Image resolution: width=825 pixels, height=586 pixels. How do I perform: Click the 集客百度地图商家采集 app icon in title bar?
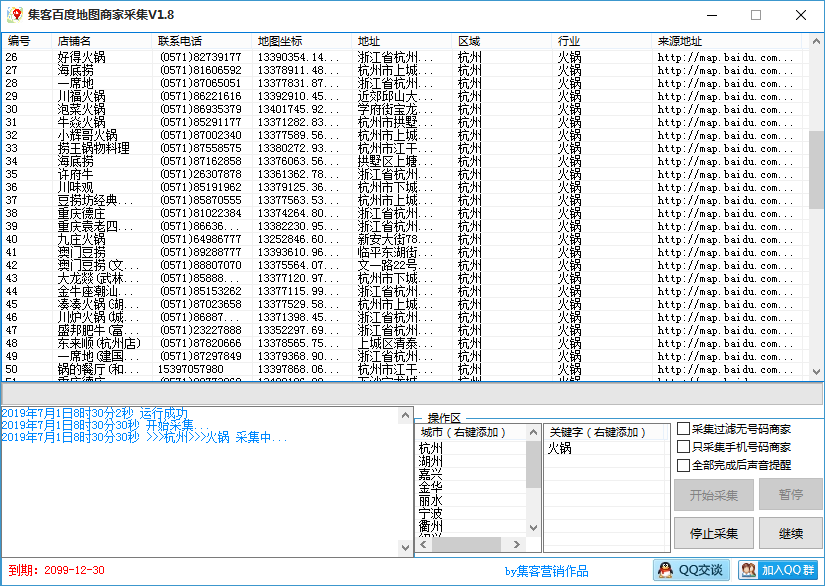click(x=14, y=15)
